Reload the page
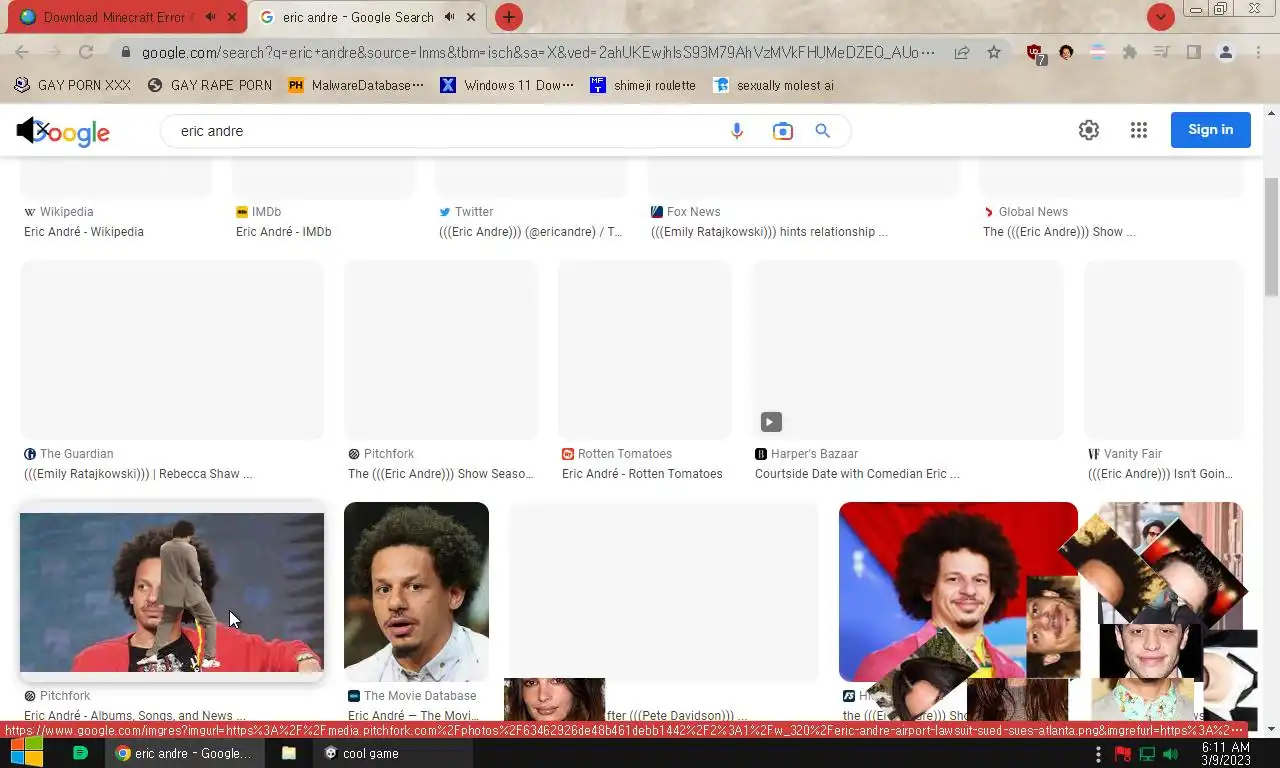Screen dimensions: 1280x768 click(x=86, y=52)
